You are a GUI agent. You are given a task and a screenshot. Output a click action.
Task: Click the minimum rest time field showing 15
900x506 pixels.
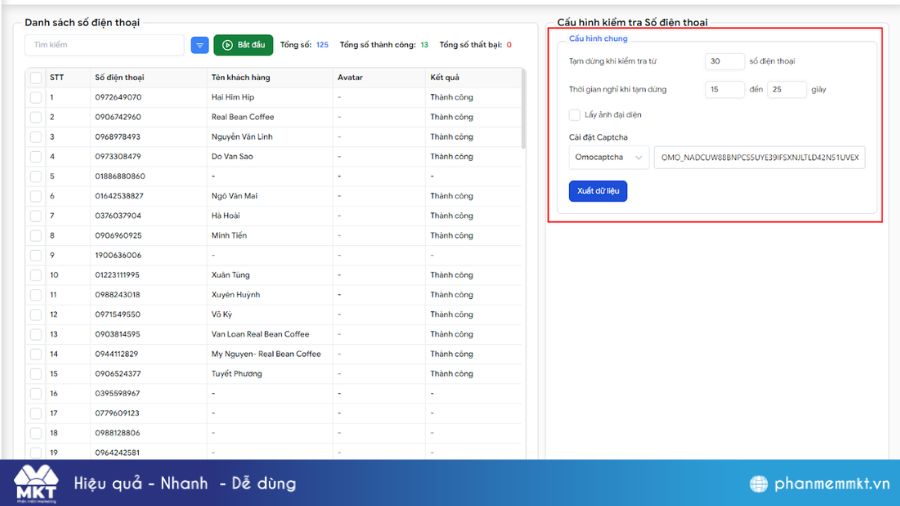724,89
